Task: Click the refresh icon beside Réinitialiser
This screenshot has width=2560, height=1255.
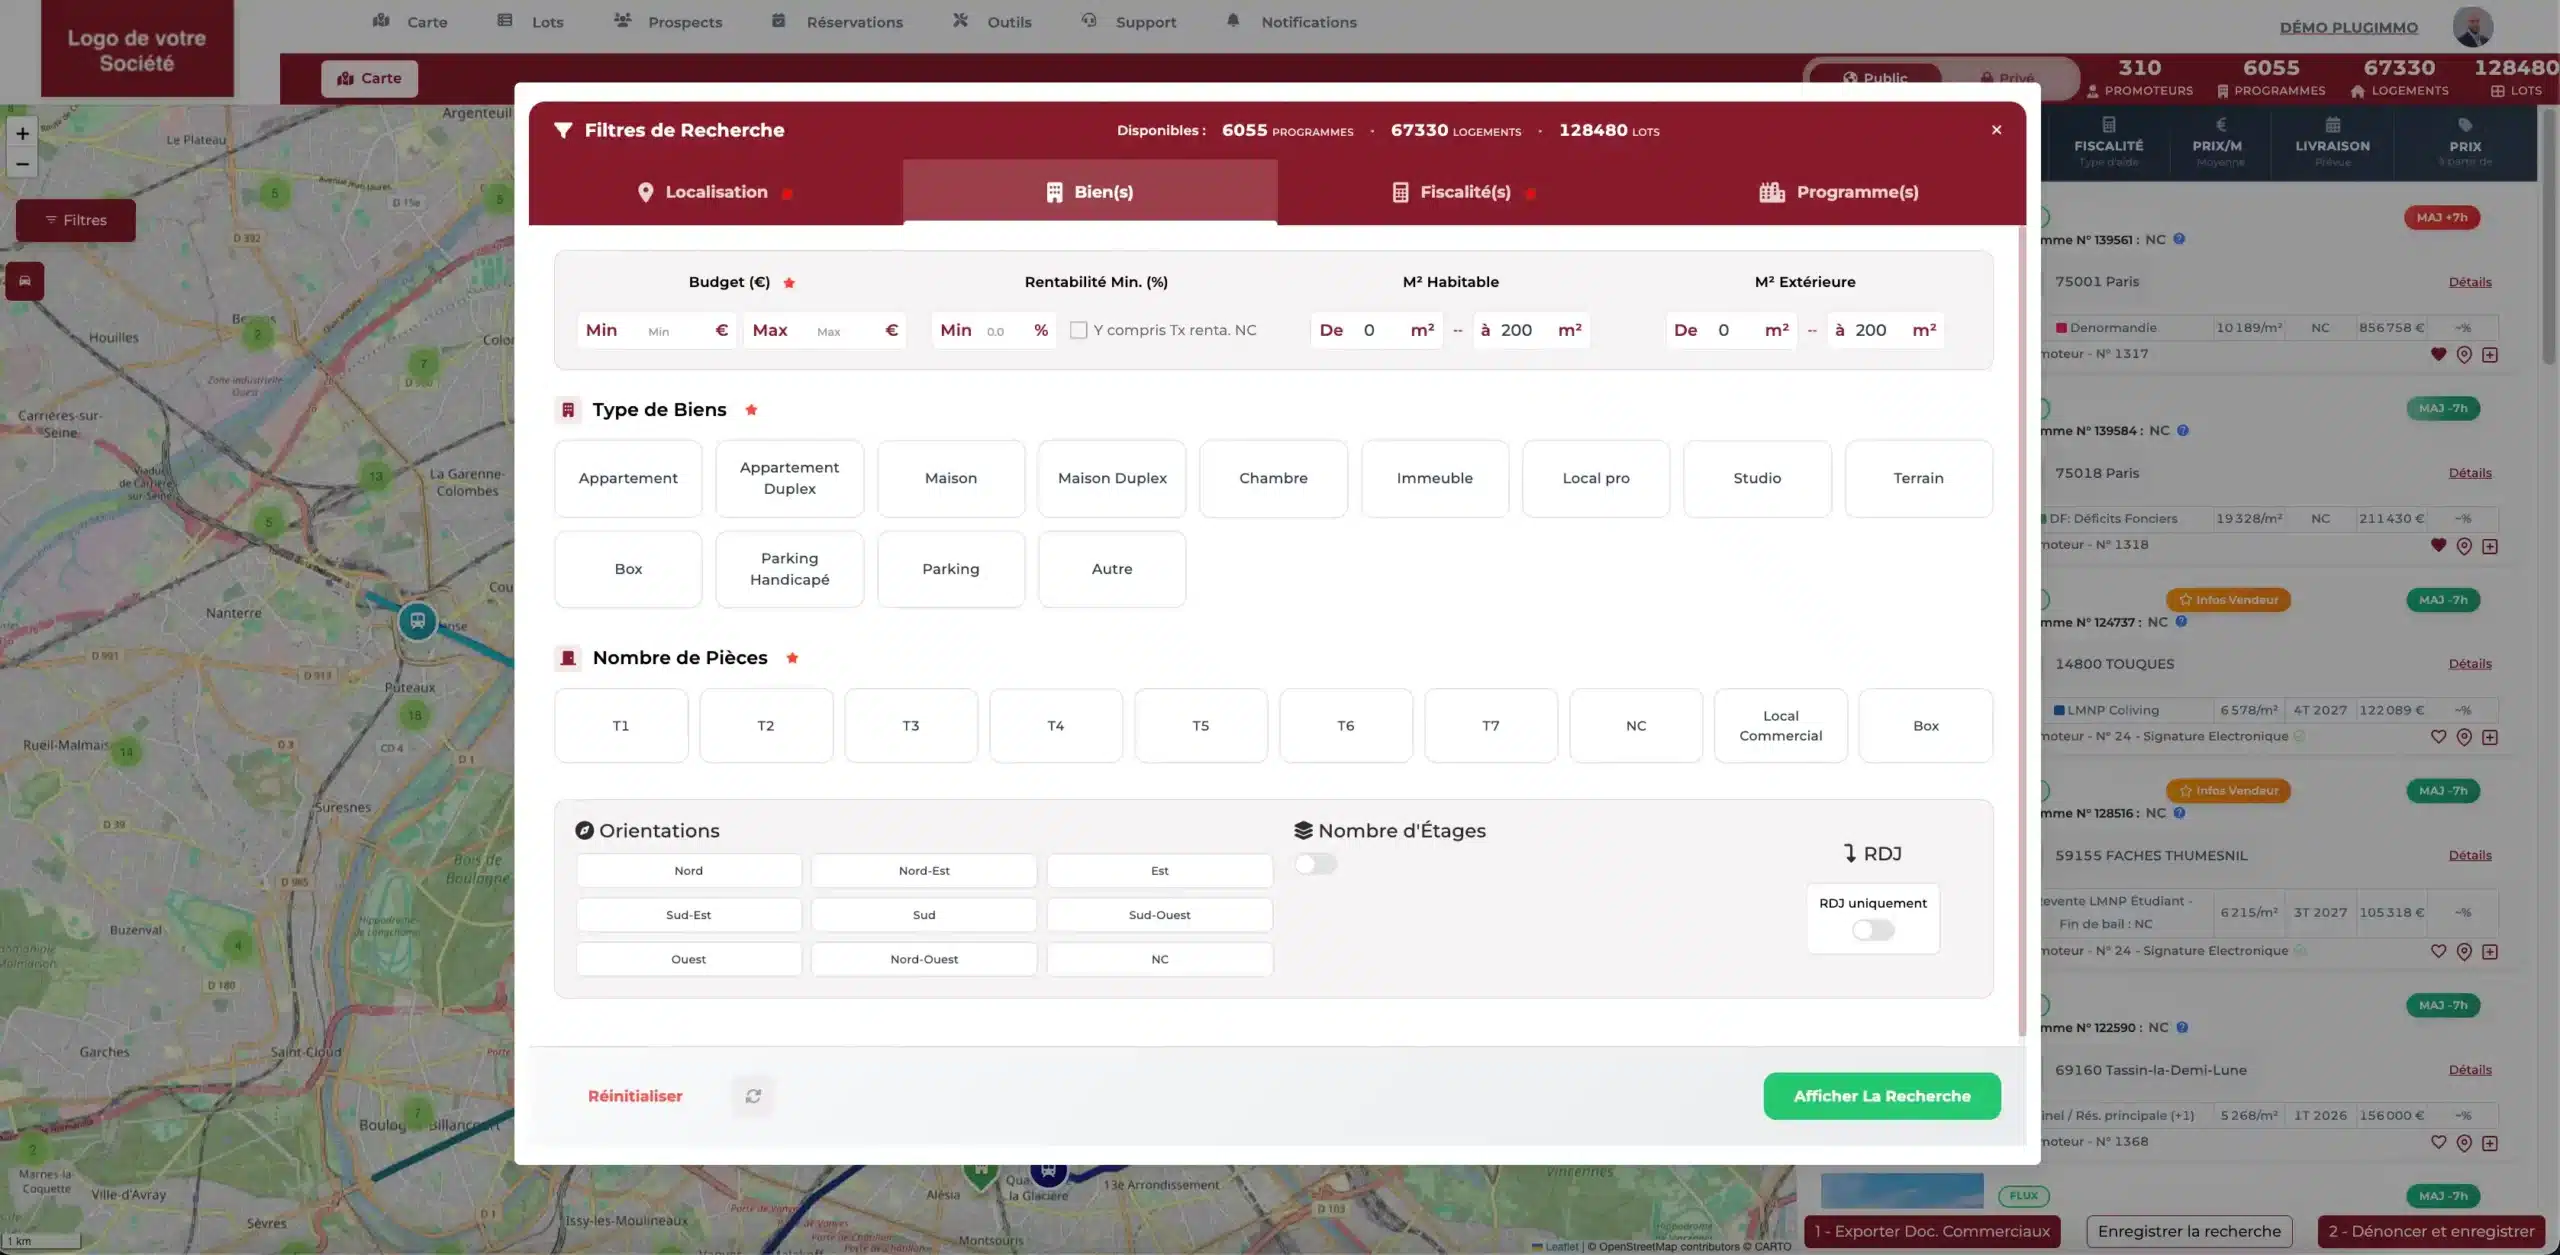Action: click(x=753, y=1096)
